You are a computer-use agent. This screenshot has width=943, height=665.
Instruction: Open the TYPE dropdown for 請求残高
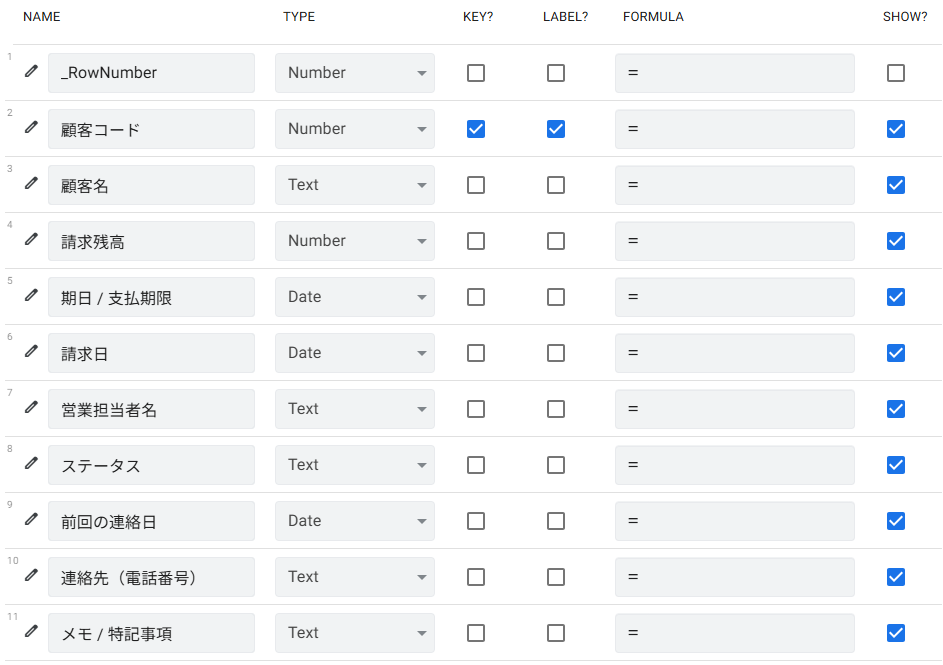click(x=354, y=240)
